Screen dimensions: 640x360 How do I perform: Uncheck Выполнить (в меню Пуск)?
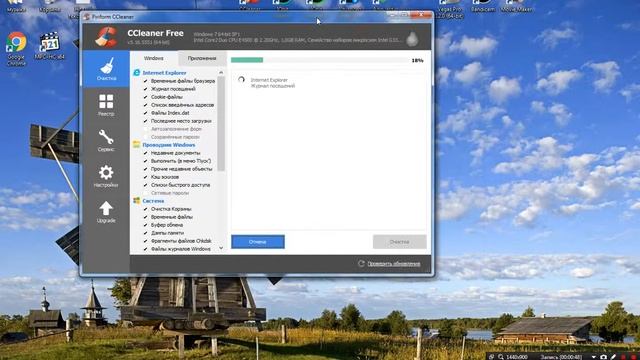146,161
